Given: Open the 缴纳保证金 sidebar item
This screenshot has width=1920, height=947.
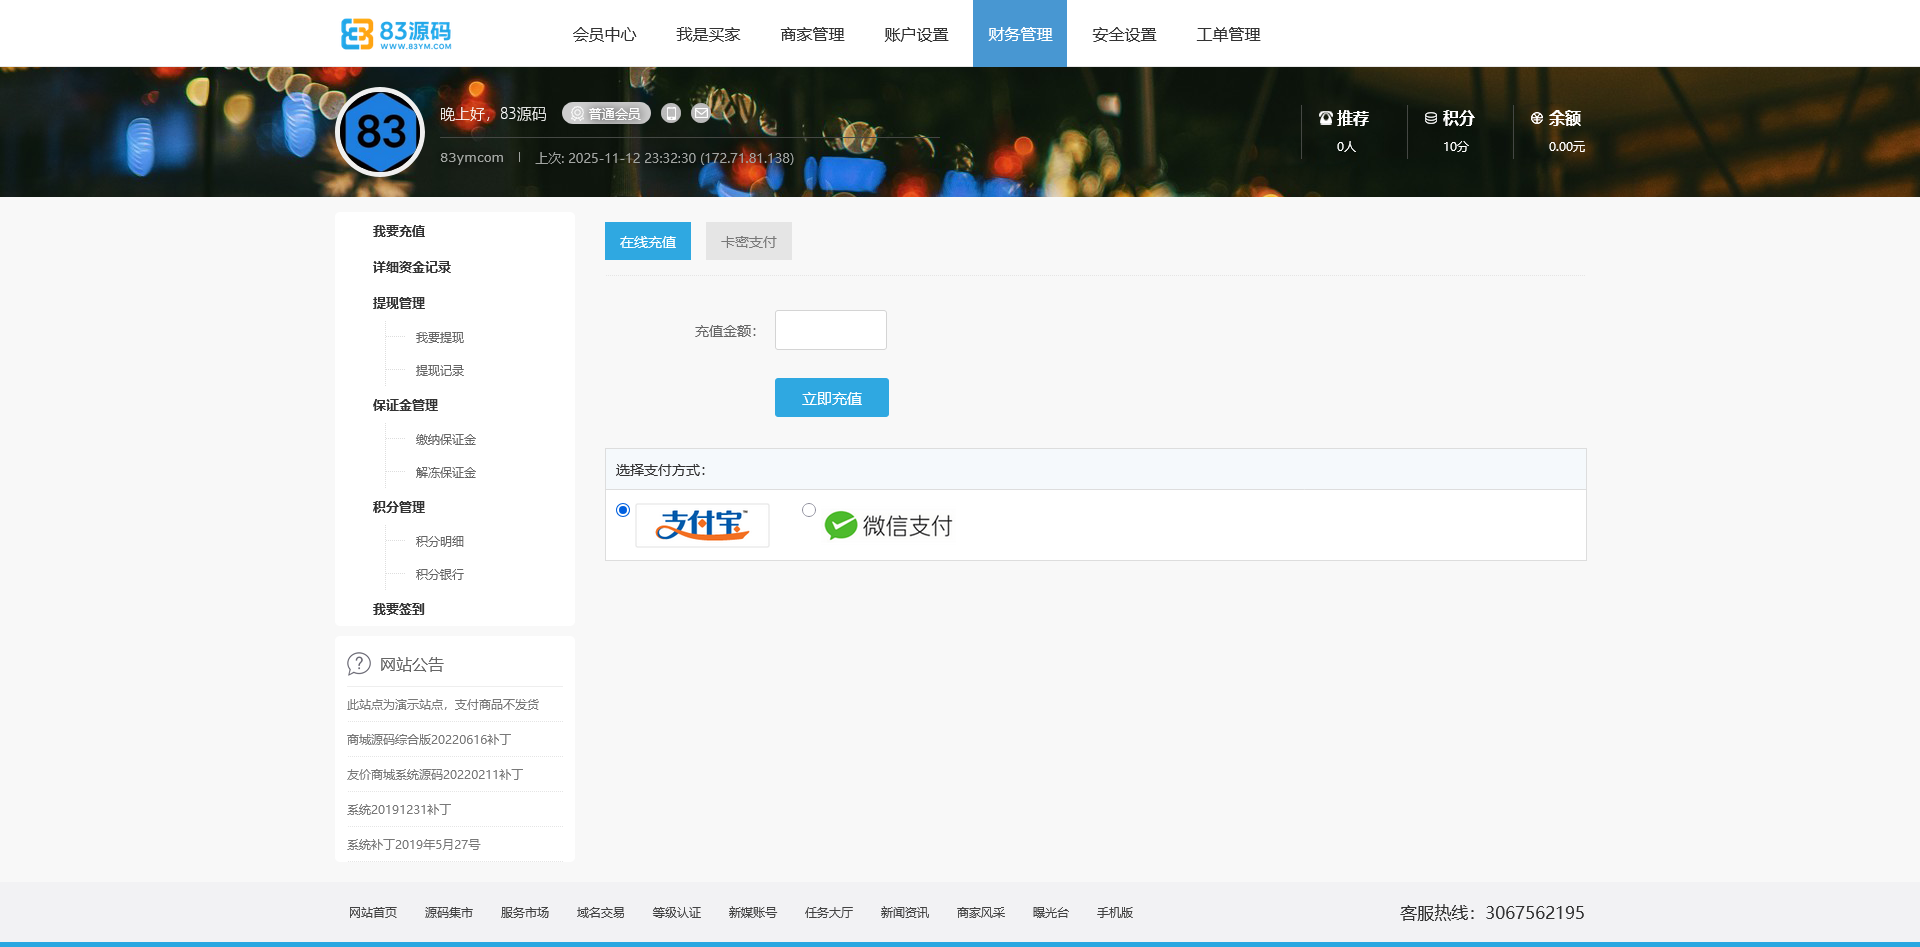Looking at the screenshot, I should tap(446, 440).
